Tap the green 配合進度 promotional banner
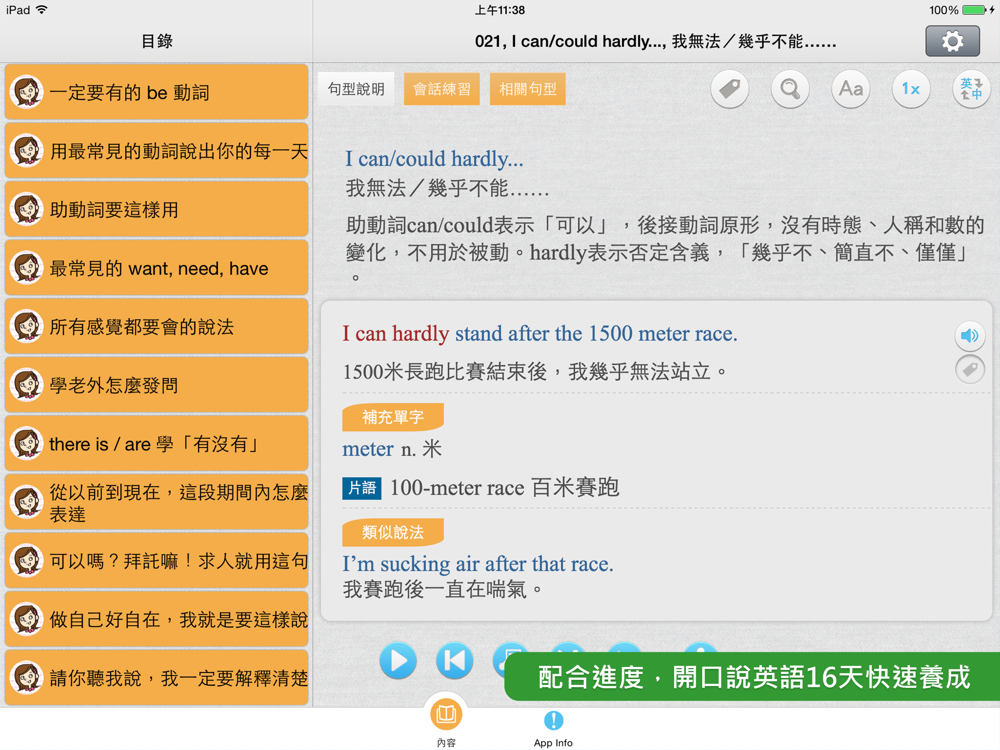1000x750 pixels. [x=753, y=677]
